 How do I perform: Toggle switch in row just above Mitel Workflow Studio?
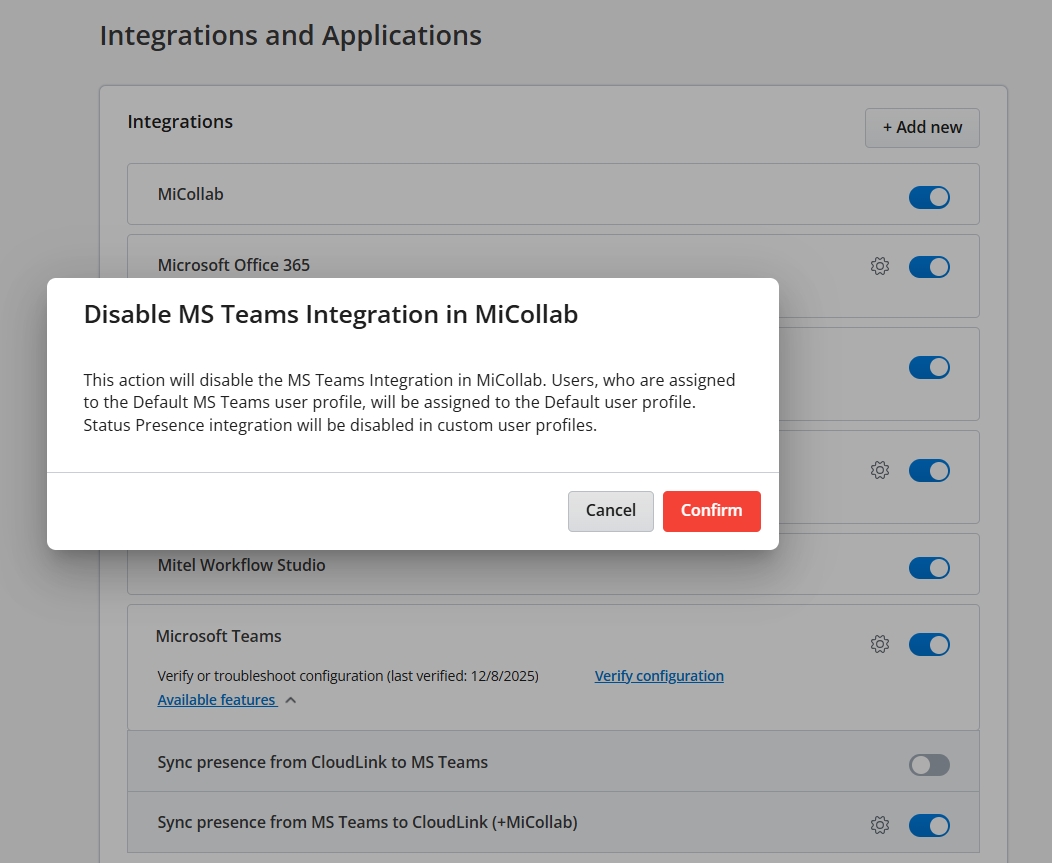928,470
